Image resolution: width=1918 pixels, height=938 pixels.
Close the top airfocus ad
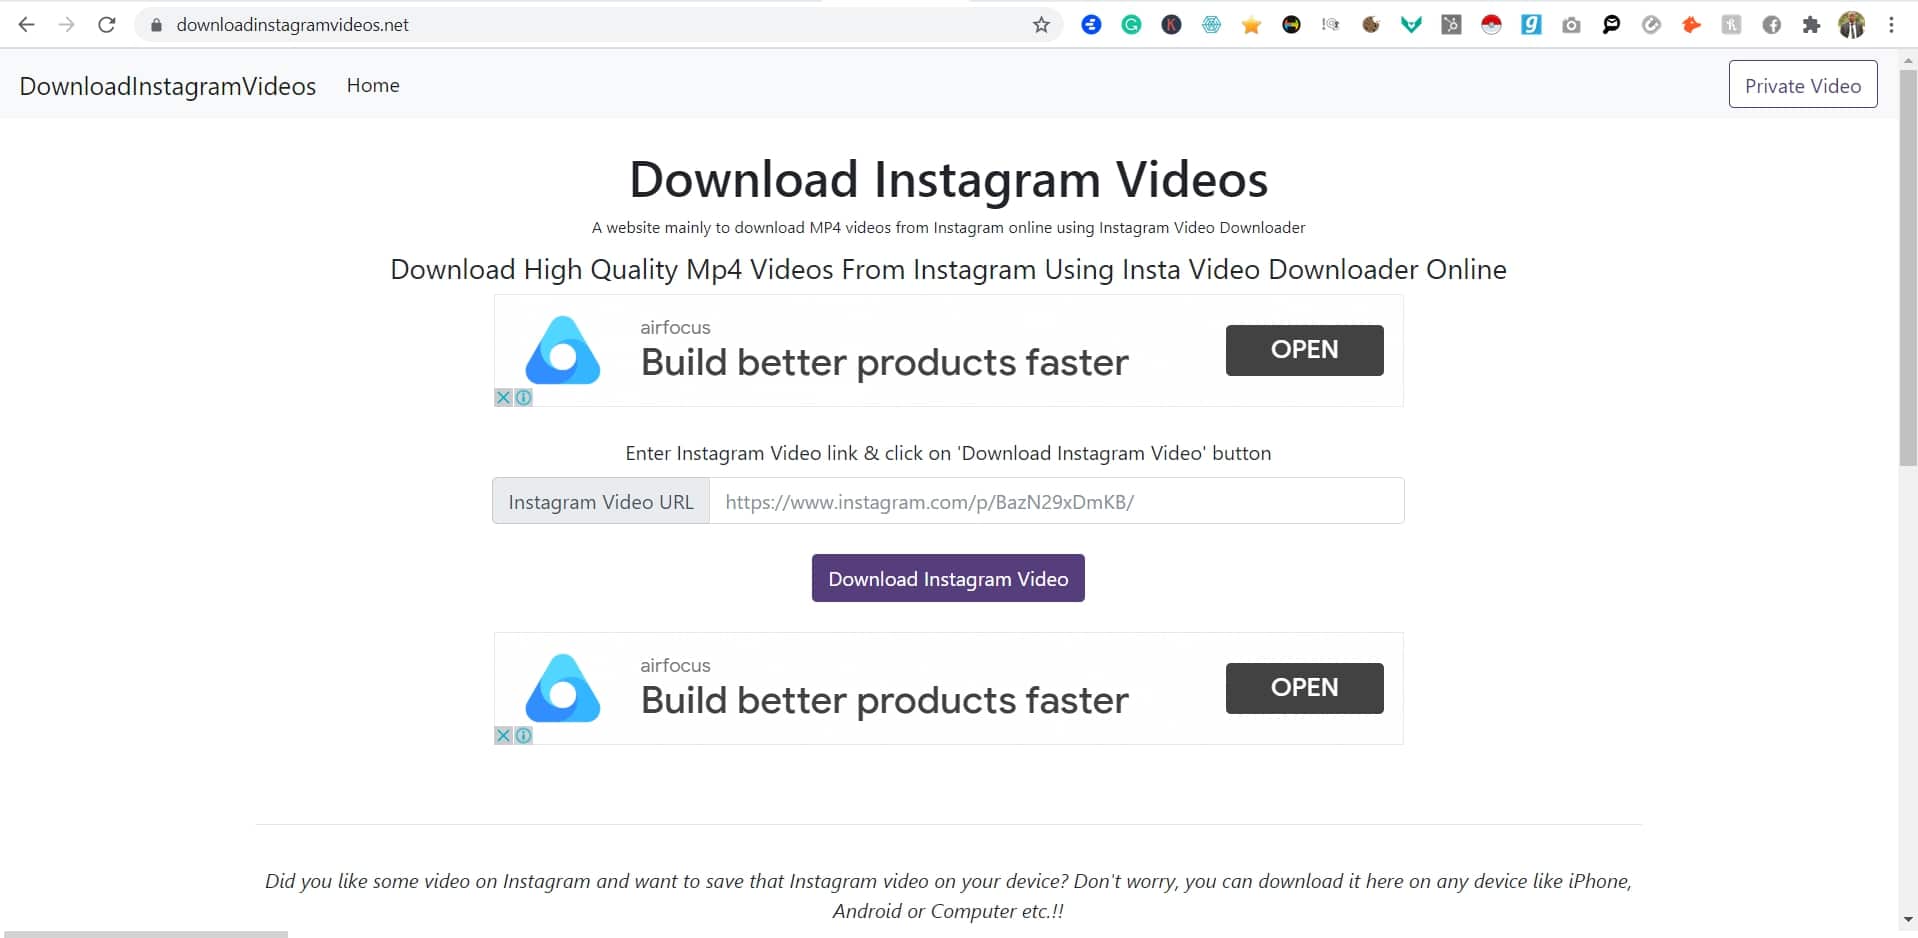pyautogui.click(x=503, y=397)
